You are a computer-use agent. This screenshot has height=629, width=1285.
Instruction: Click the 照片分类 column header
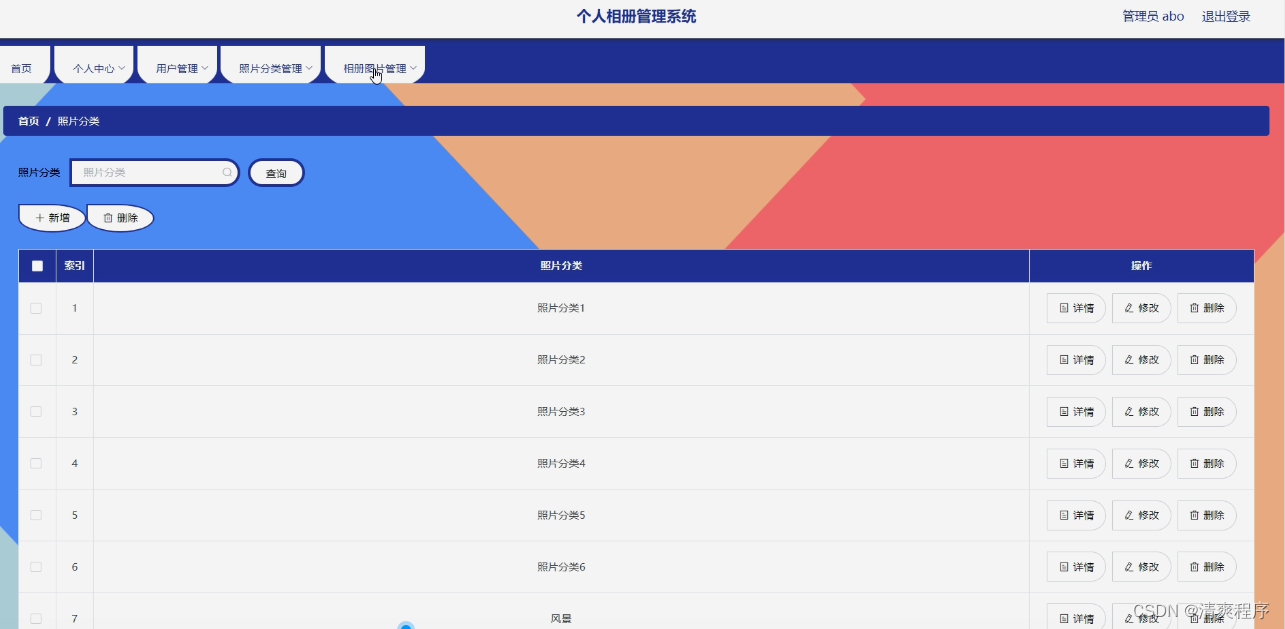coord(561,266)
